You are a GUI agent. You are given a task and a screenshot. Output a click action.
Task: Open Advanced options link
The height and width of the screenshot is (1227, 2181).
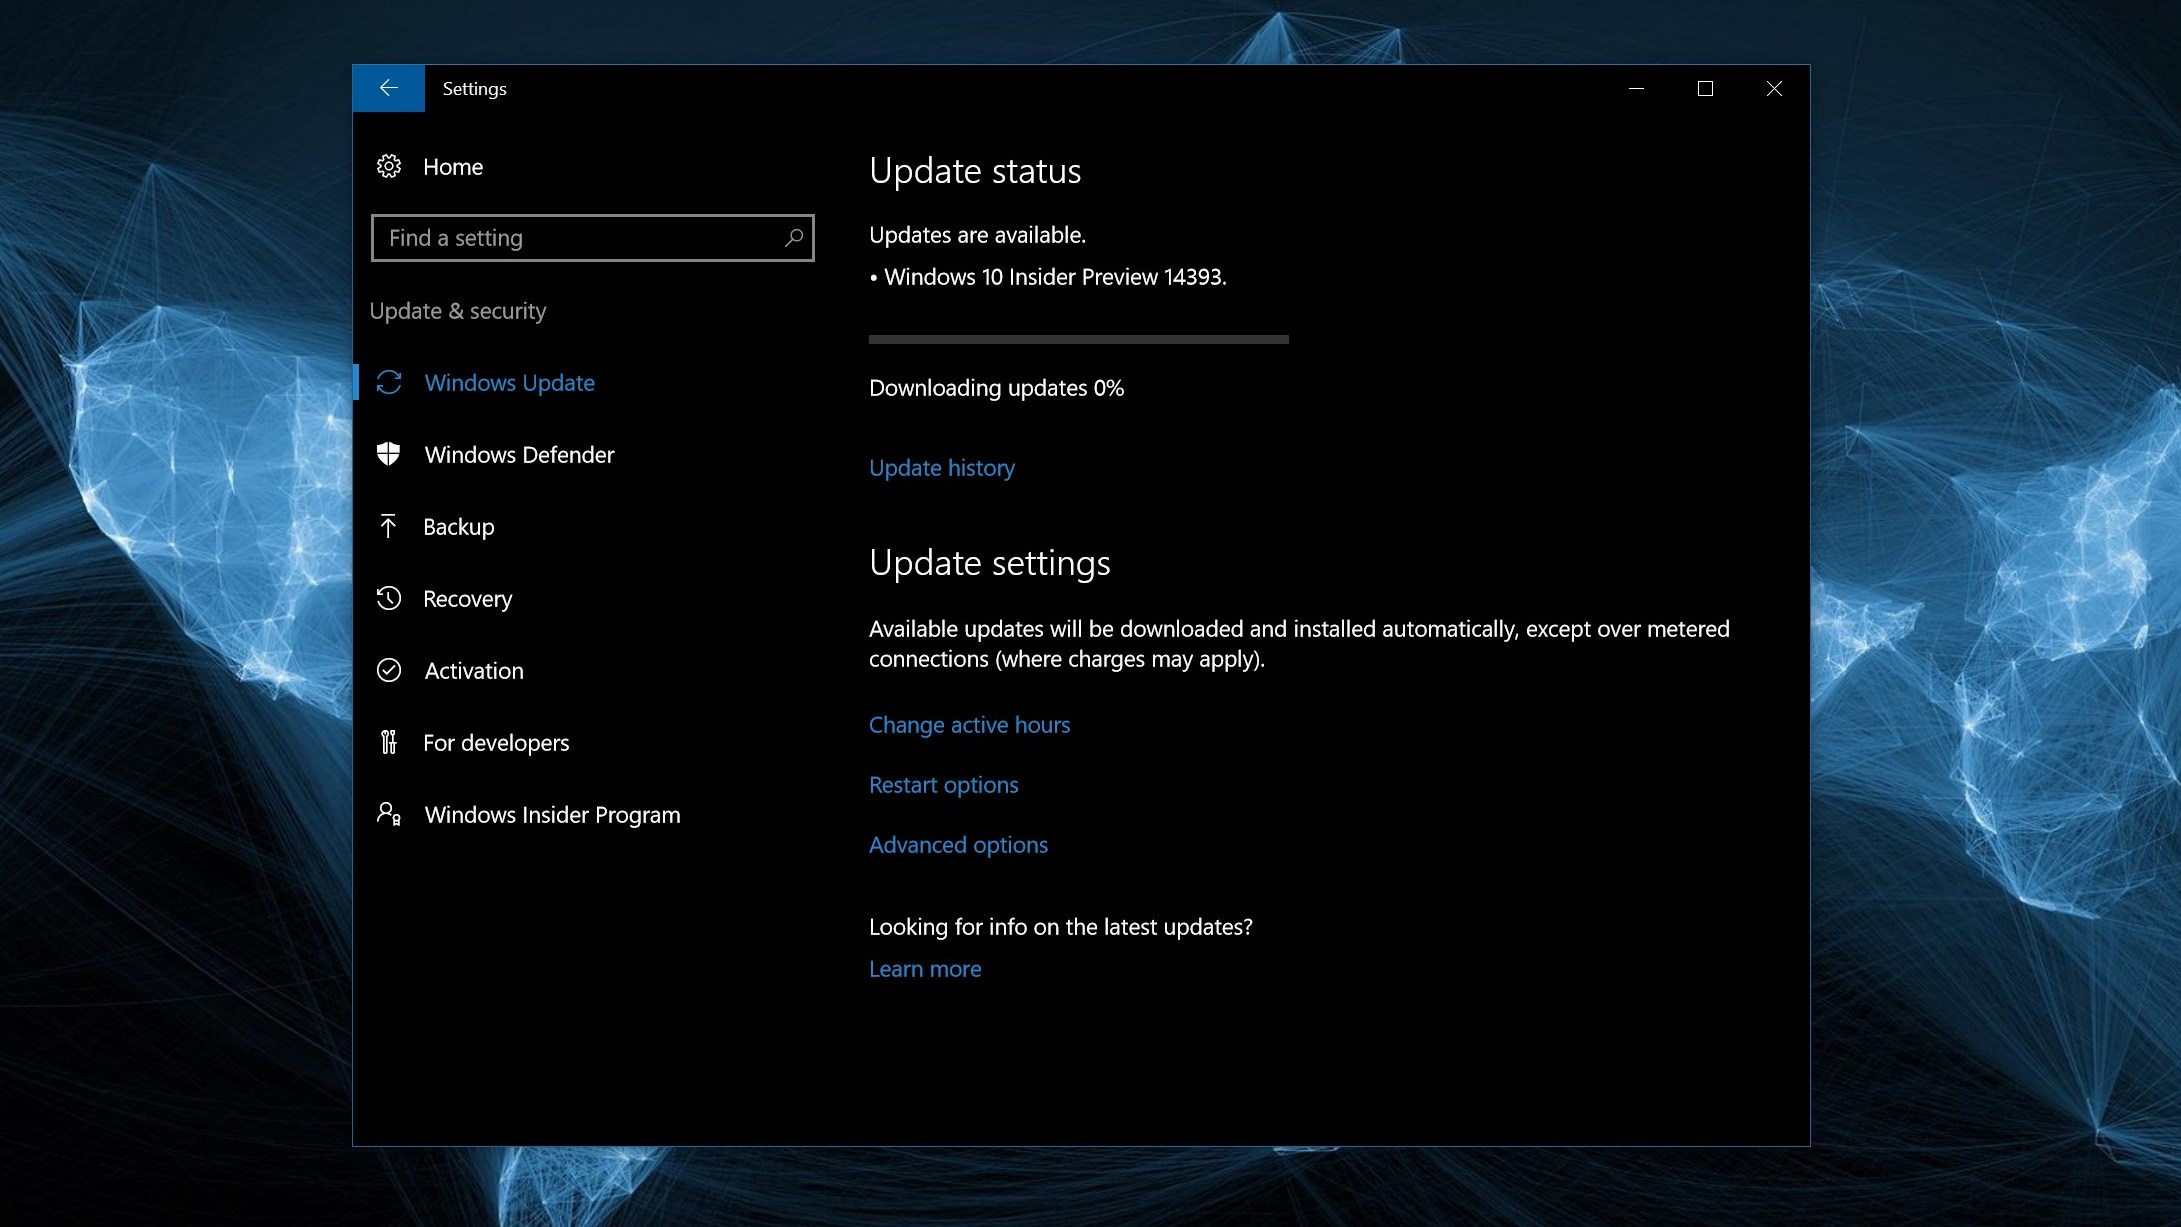(x=958, y=845)
